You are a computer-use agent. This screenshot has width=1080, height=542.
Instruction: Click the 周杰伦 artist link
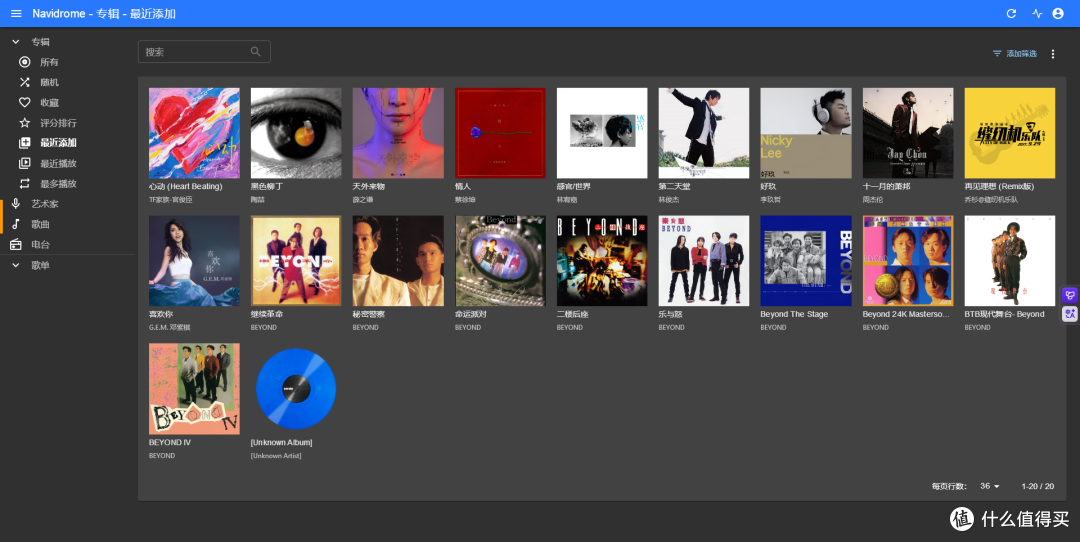873,200
